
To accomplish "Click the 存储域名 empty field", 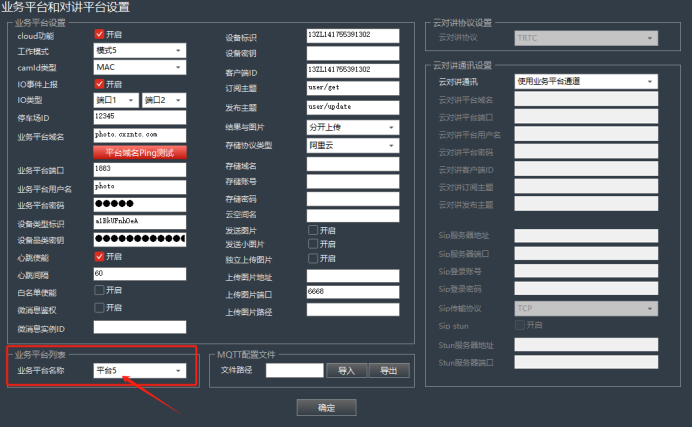I will click(353, 164).
